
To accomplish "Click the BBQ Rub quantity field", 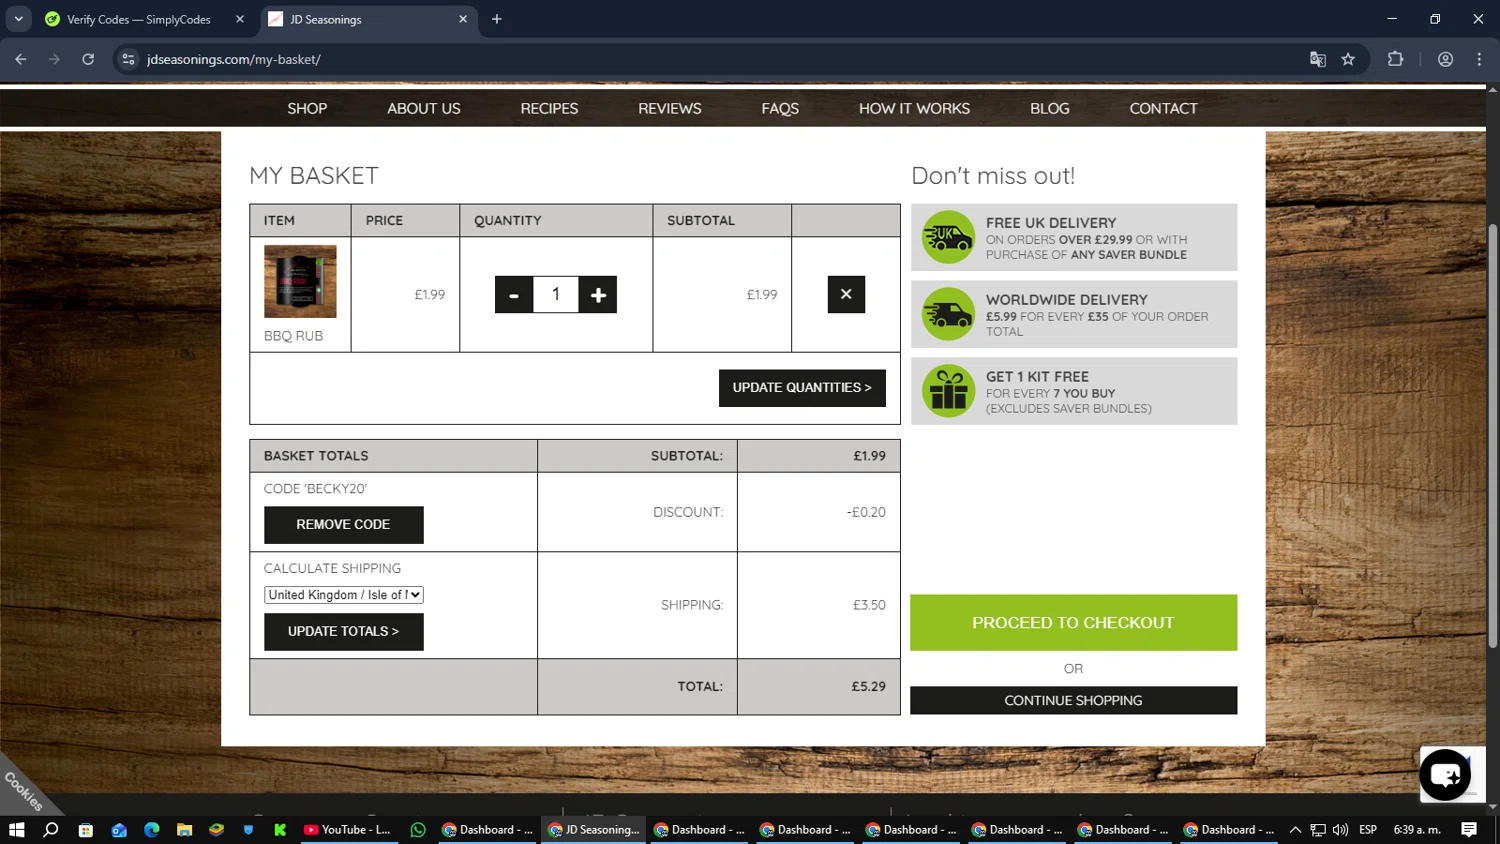I will [556, 294].
